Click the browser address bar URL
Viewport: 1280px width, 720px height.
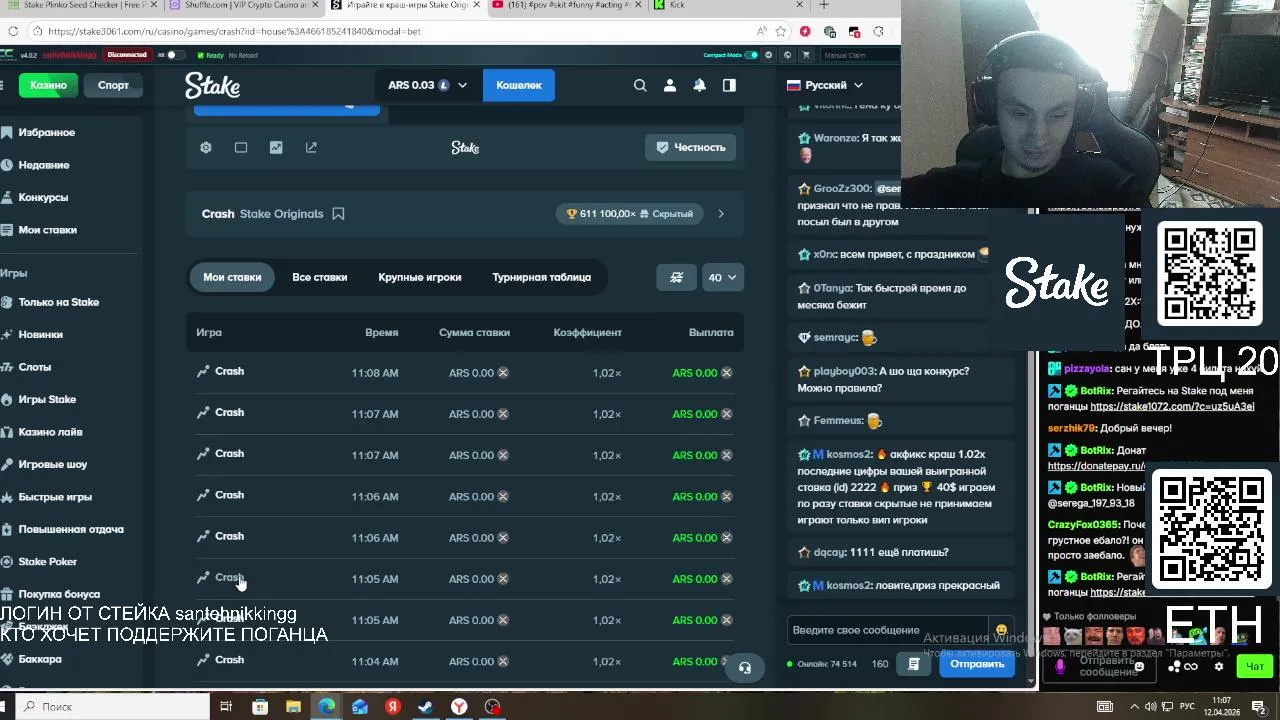coord(234,31)
